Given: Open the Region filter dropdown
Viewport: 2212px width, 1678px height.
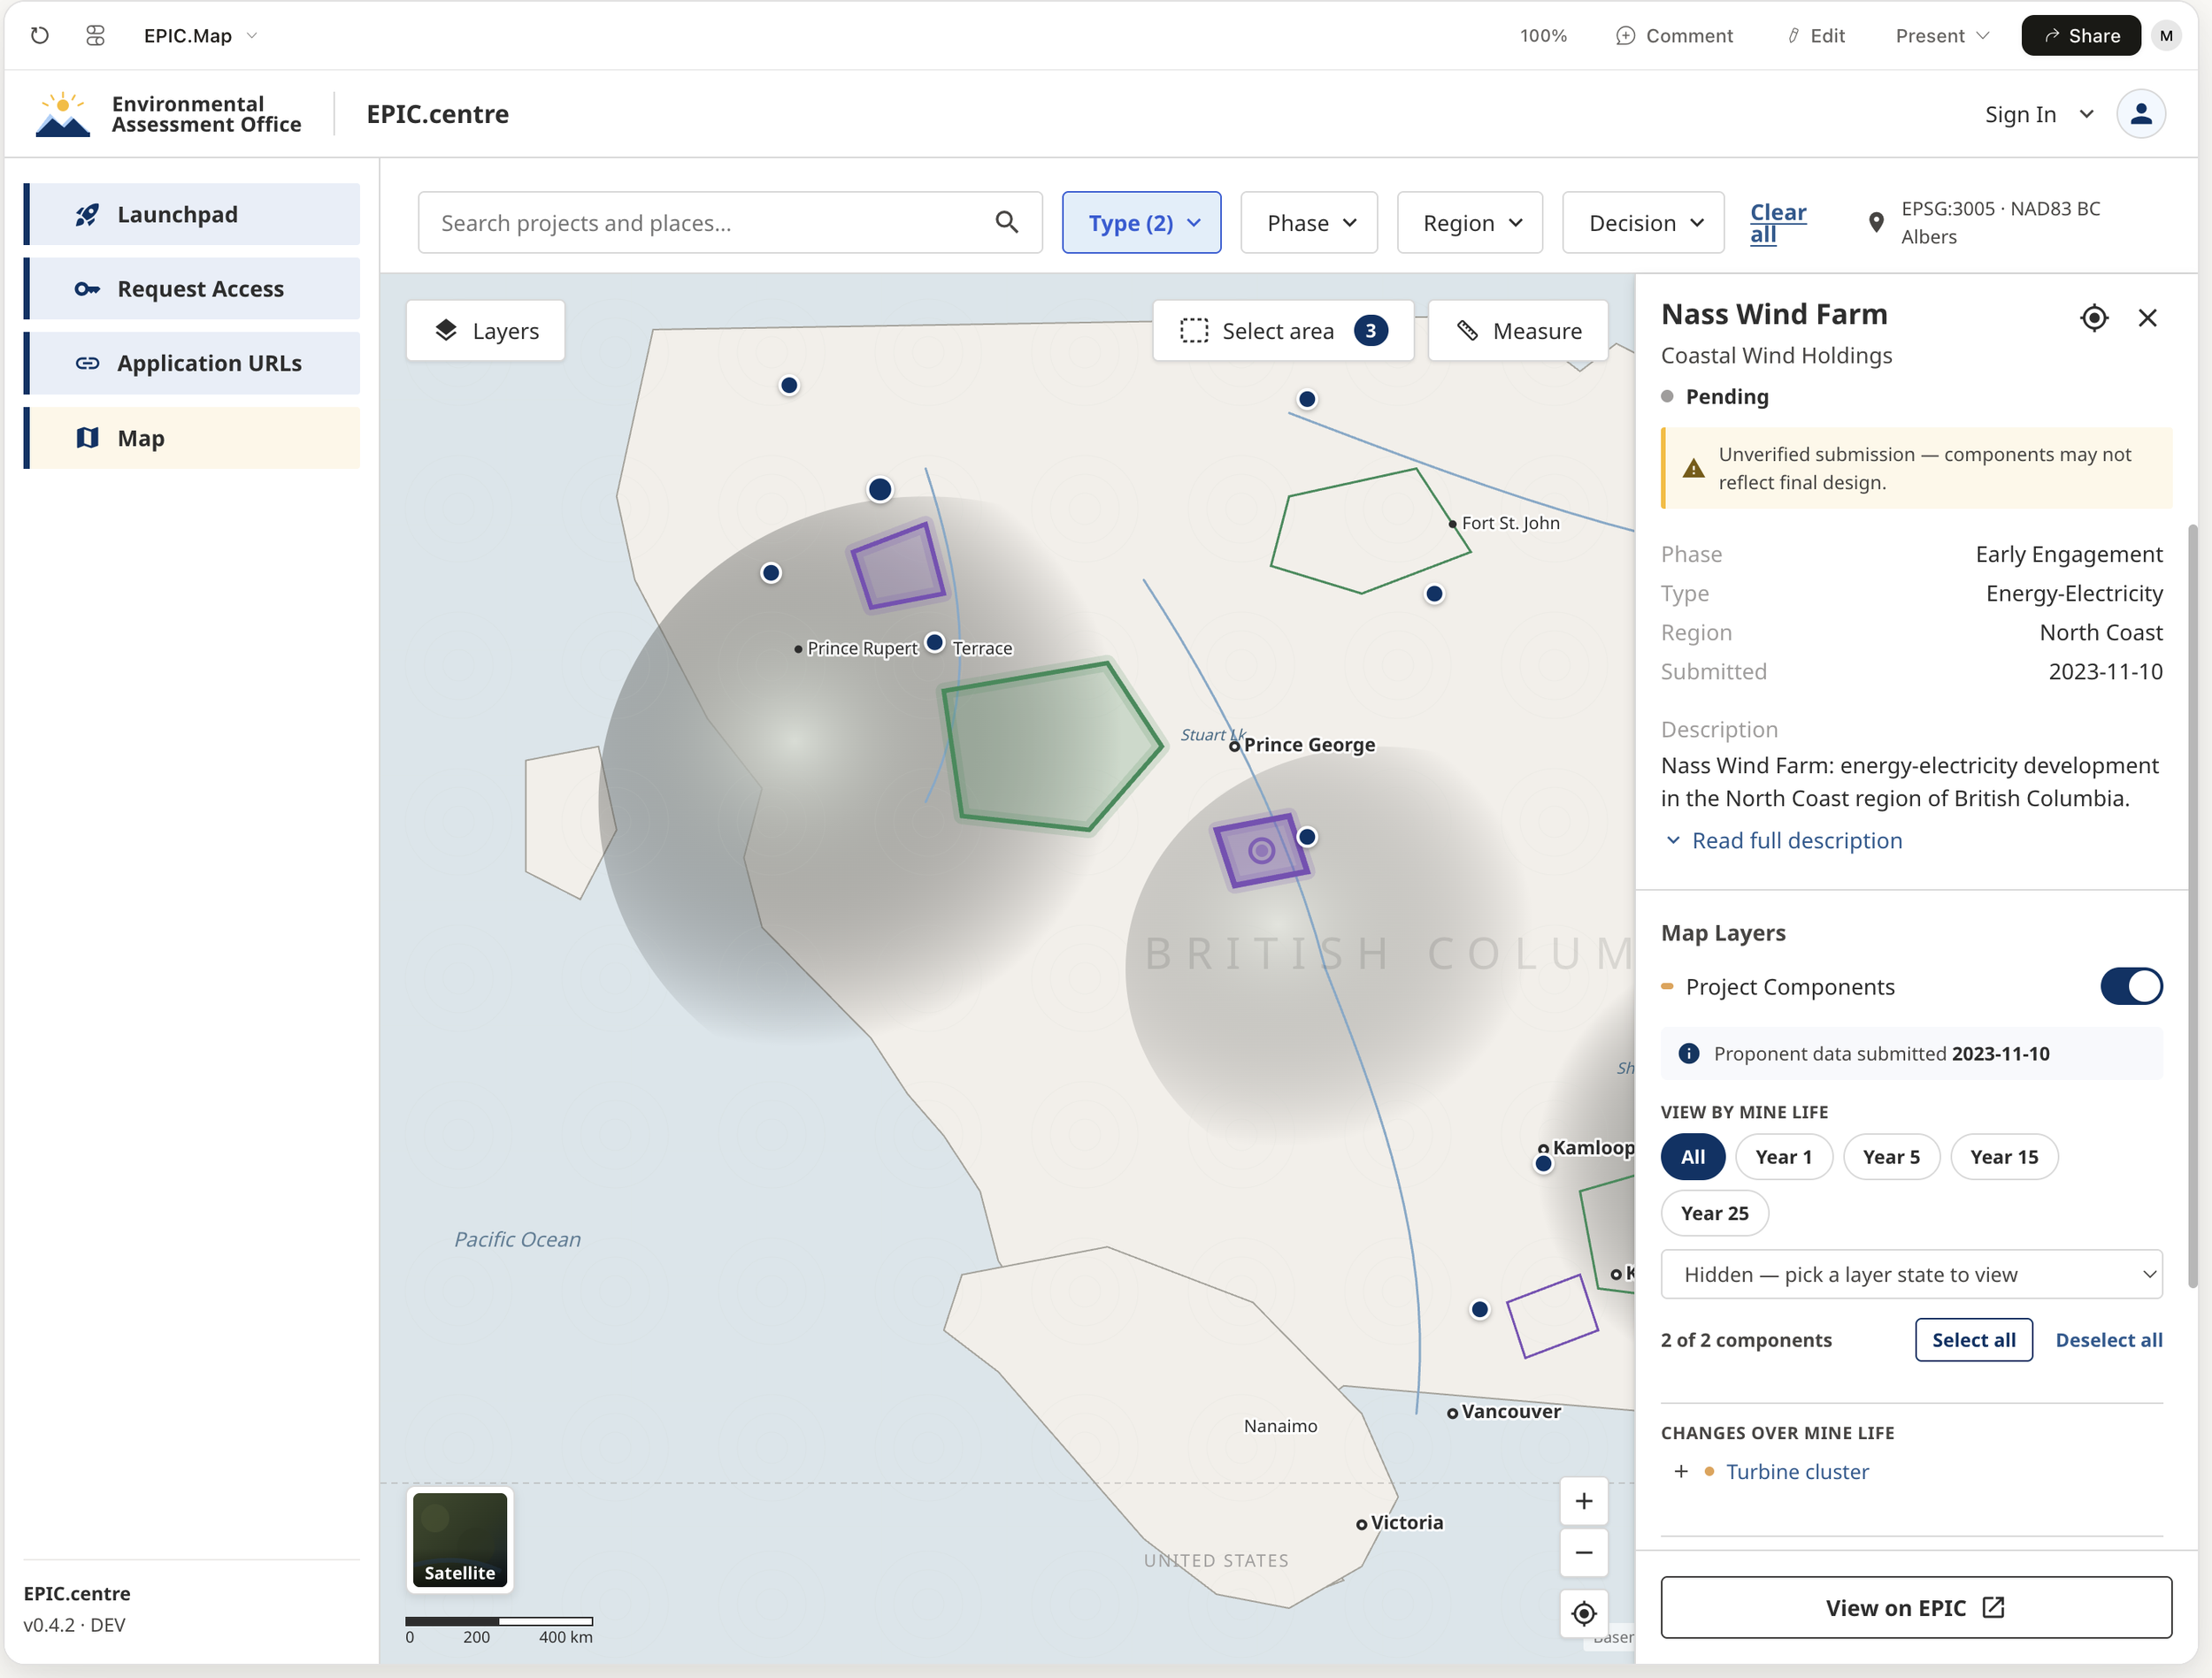Looking at the screenshot, I should tap(1470, 223).
